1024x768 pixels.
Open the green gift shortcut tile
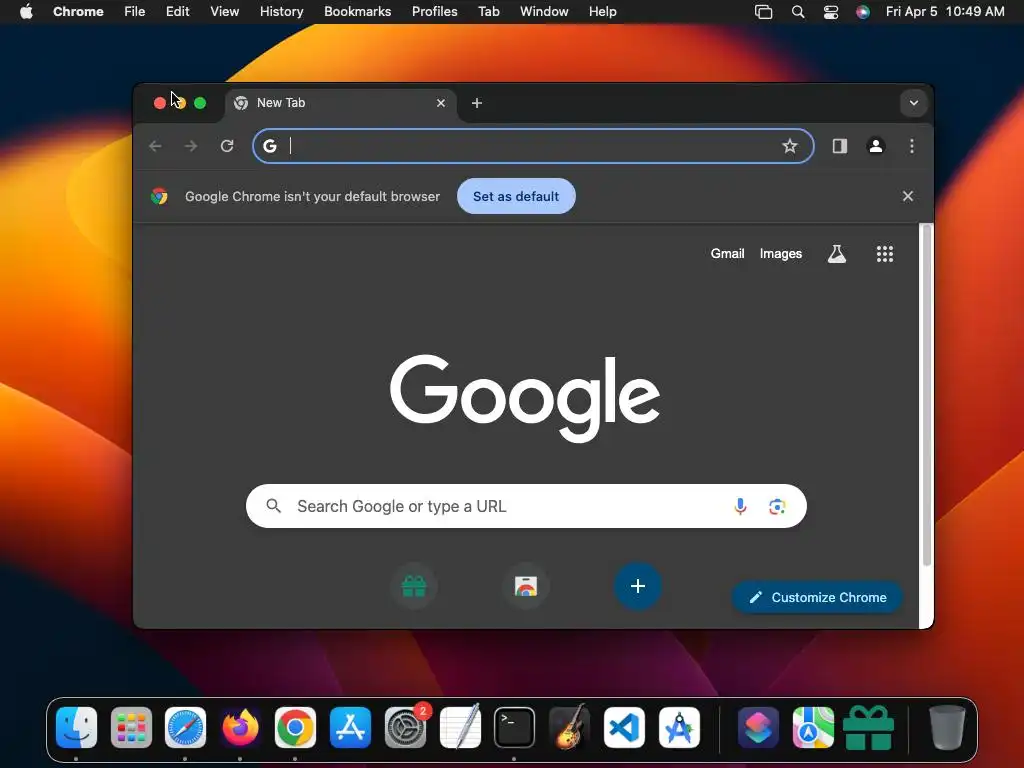413,586
